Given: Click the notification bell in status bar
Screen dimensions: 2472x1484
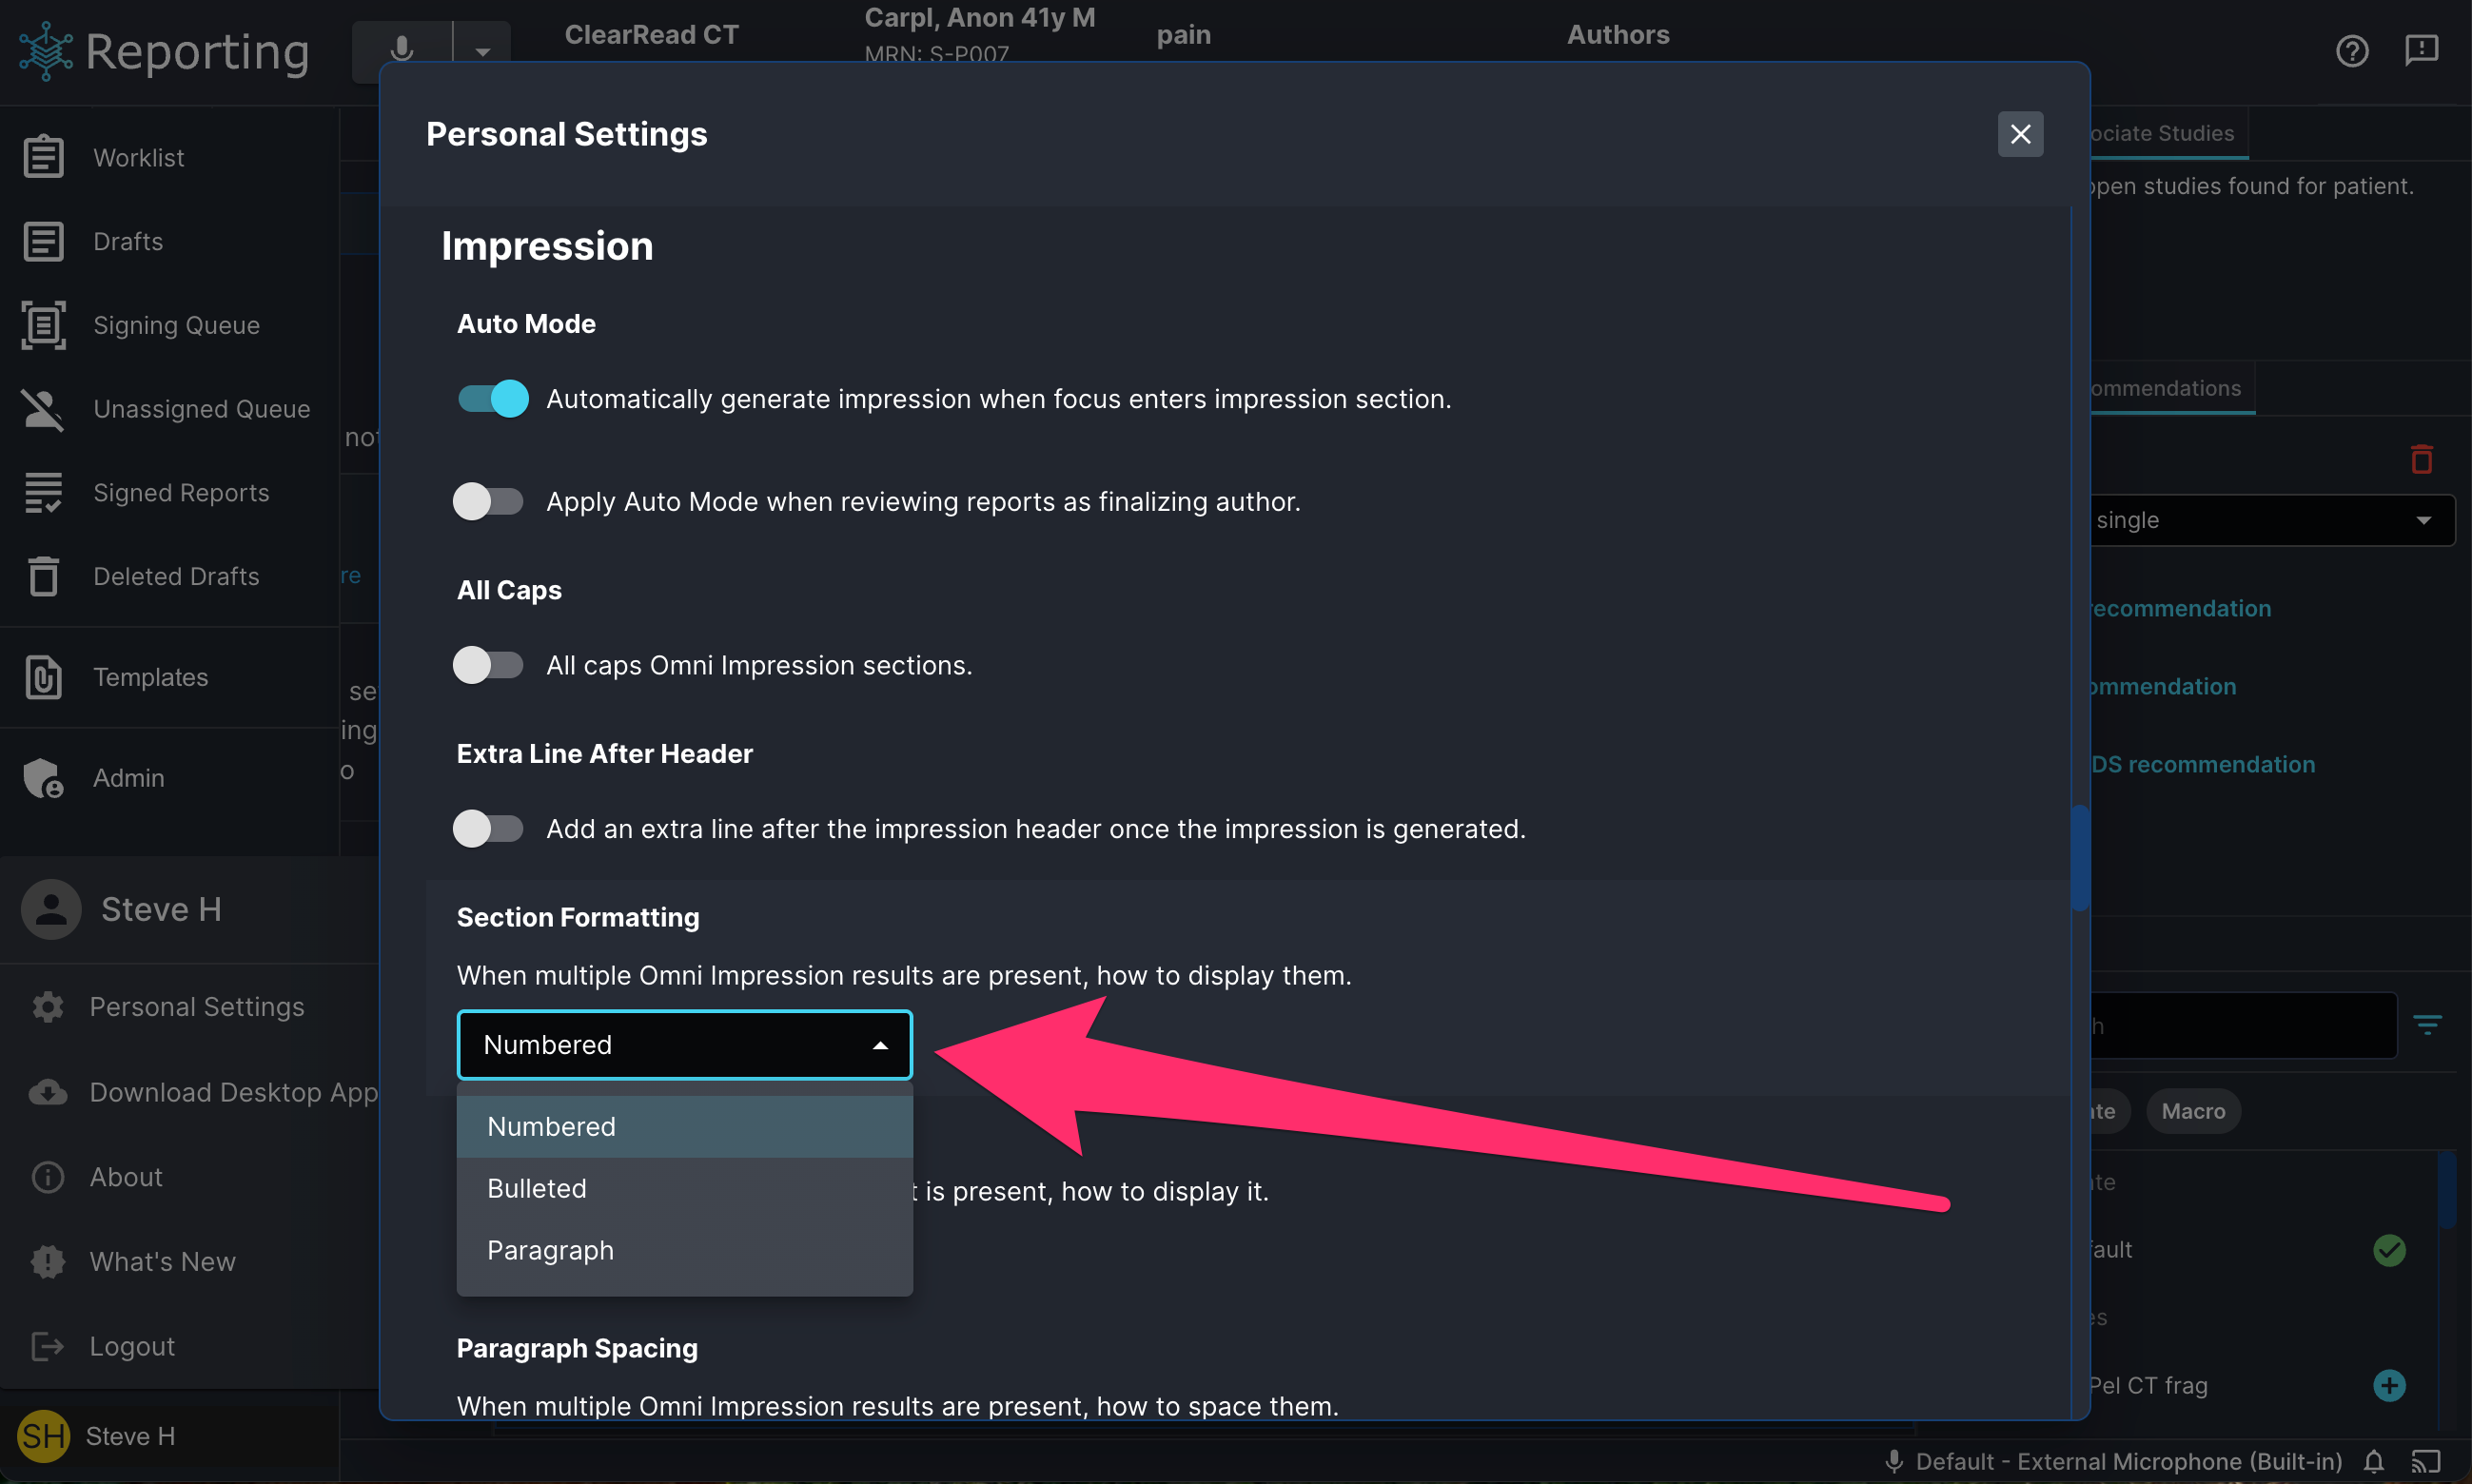Looking at the screenshot, I should (2373, 1462).
